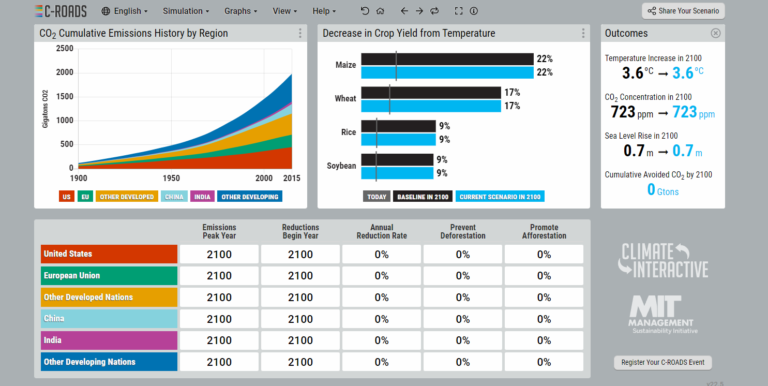768x386 pixels.
Task: Click the Wheat current scenario blue bar
Action: 431,106
